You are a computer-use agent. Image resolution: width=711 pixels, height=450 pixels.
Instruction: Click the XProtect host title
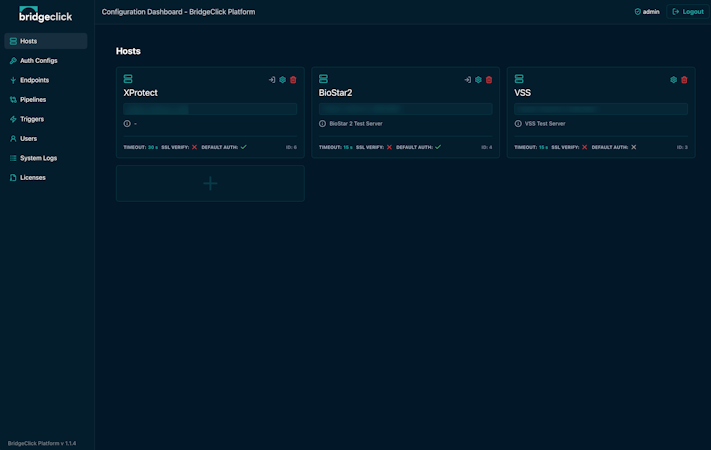tap(141, 93)
